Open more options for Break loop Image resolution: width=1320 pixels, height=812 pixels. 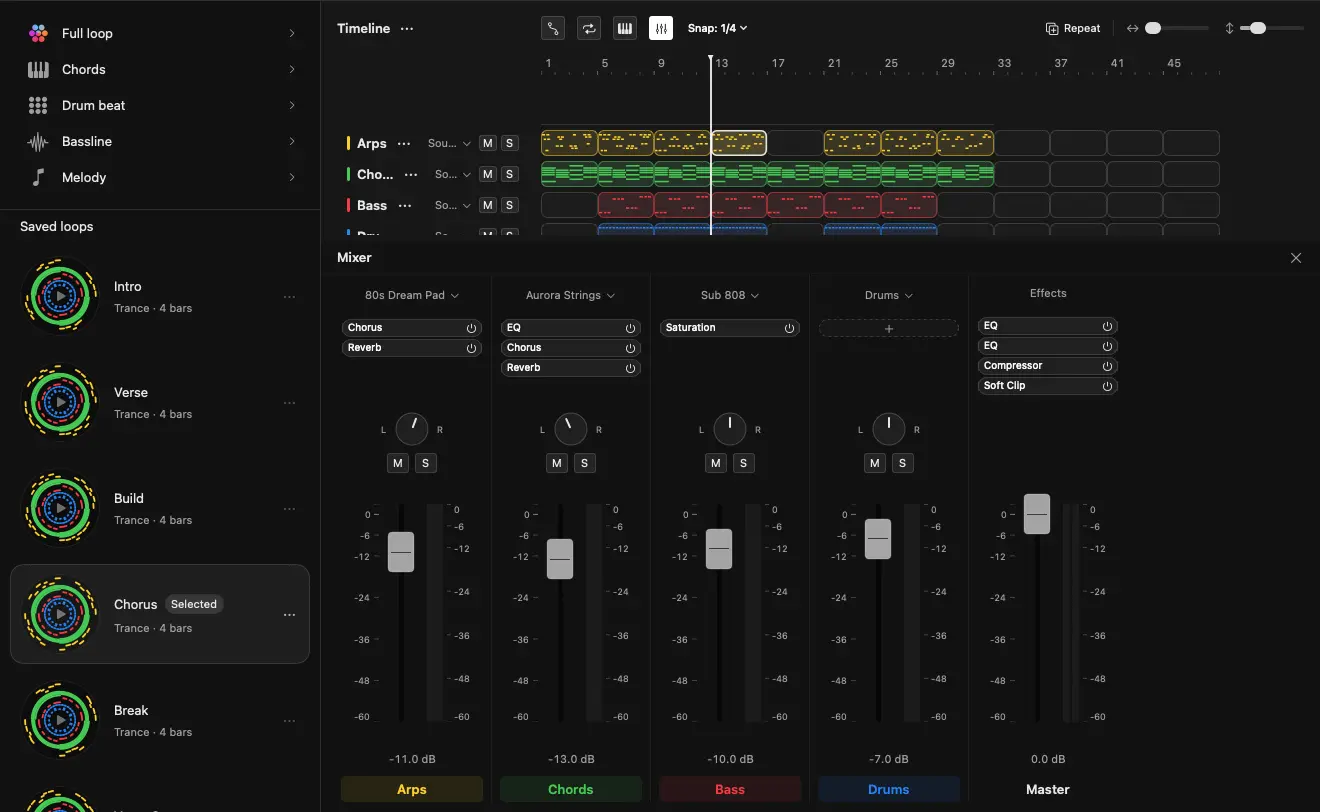pos(289,721)
